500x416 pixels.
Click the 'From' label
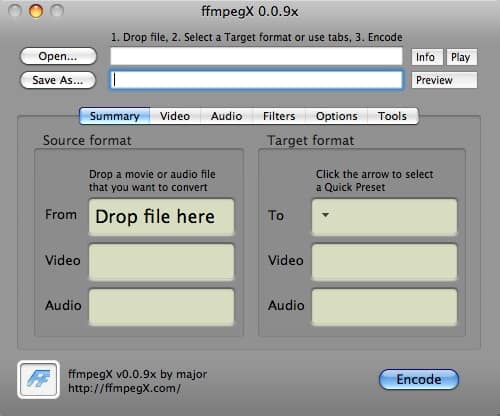click(61, 214)
